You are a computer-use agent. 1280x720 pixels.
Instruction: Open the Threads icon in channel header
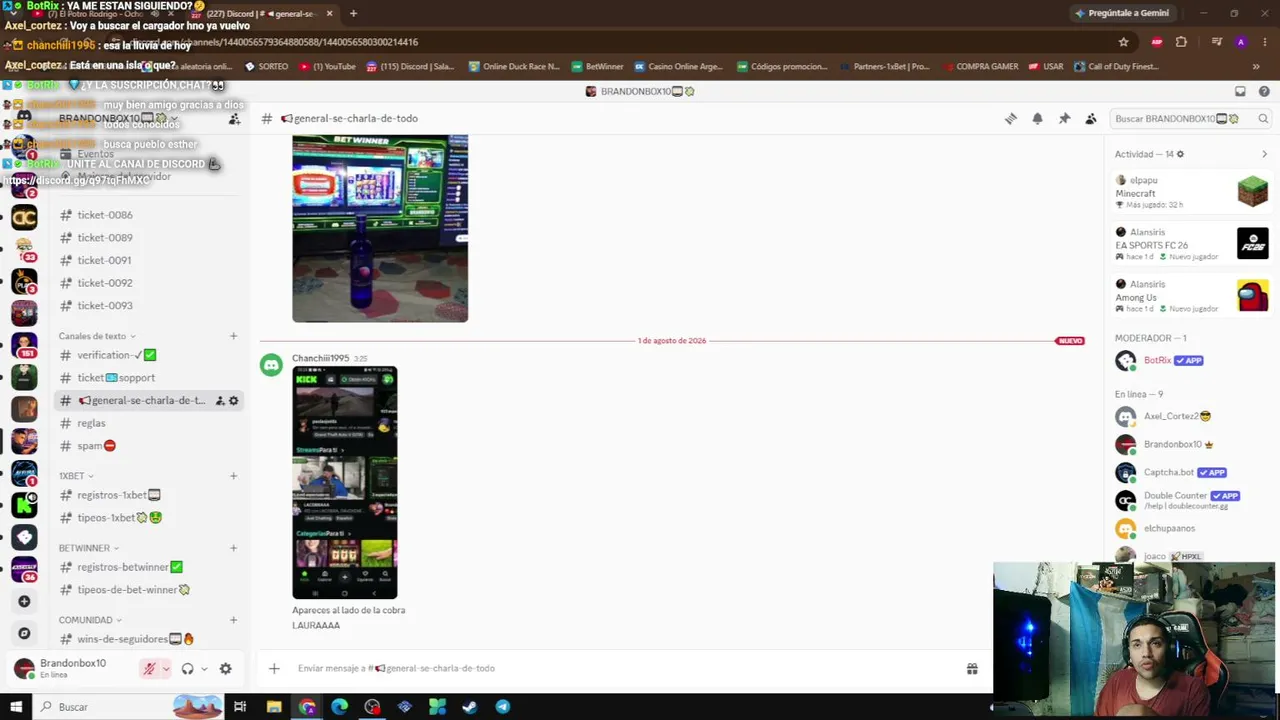1011,118
